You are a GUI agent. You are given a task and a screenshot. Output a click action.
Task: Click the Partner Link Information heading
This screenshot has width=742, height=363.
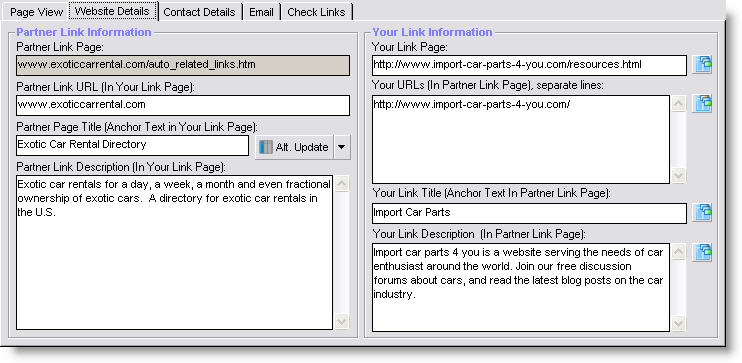pos(84,32)
